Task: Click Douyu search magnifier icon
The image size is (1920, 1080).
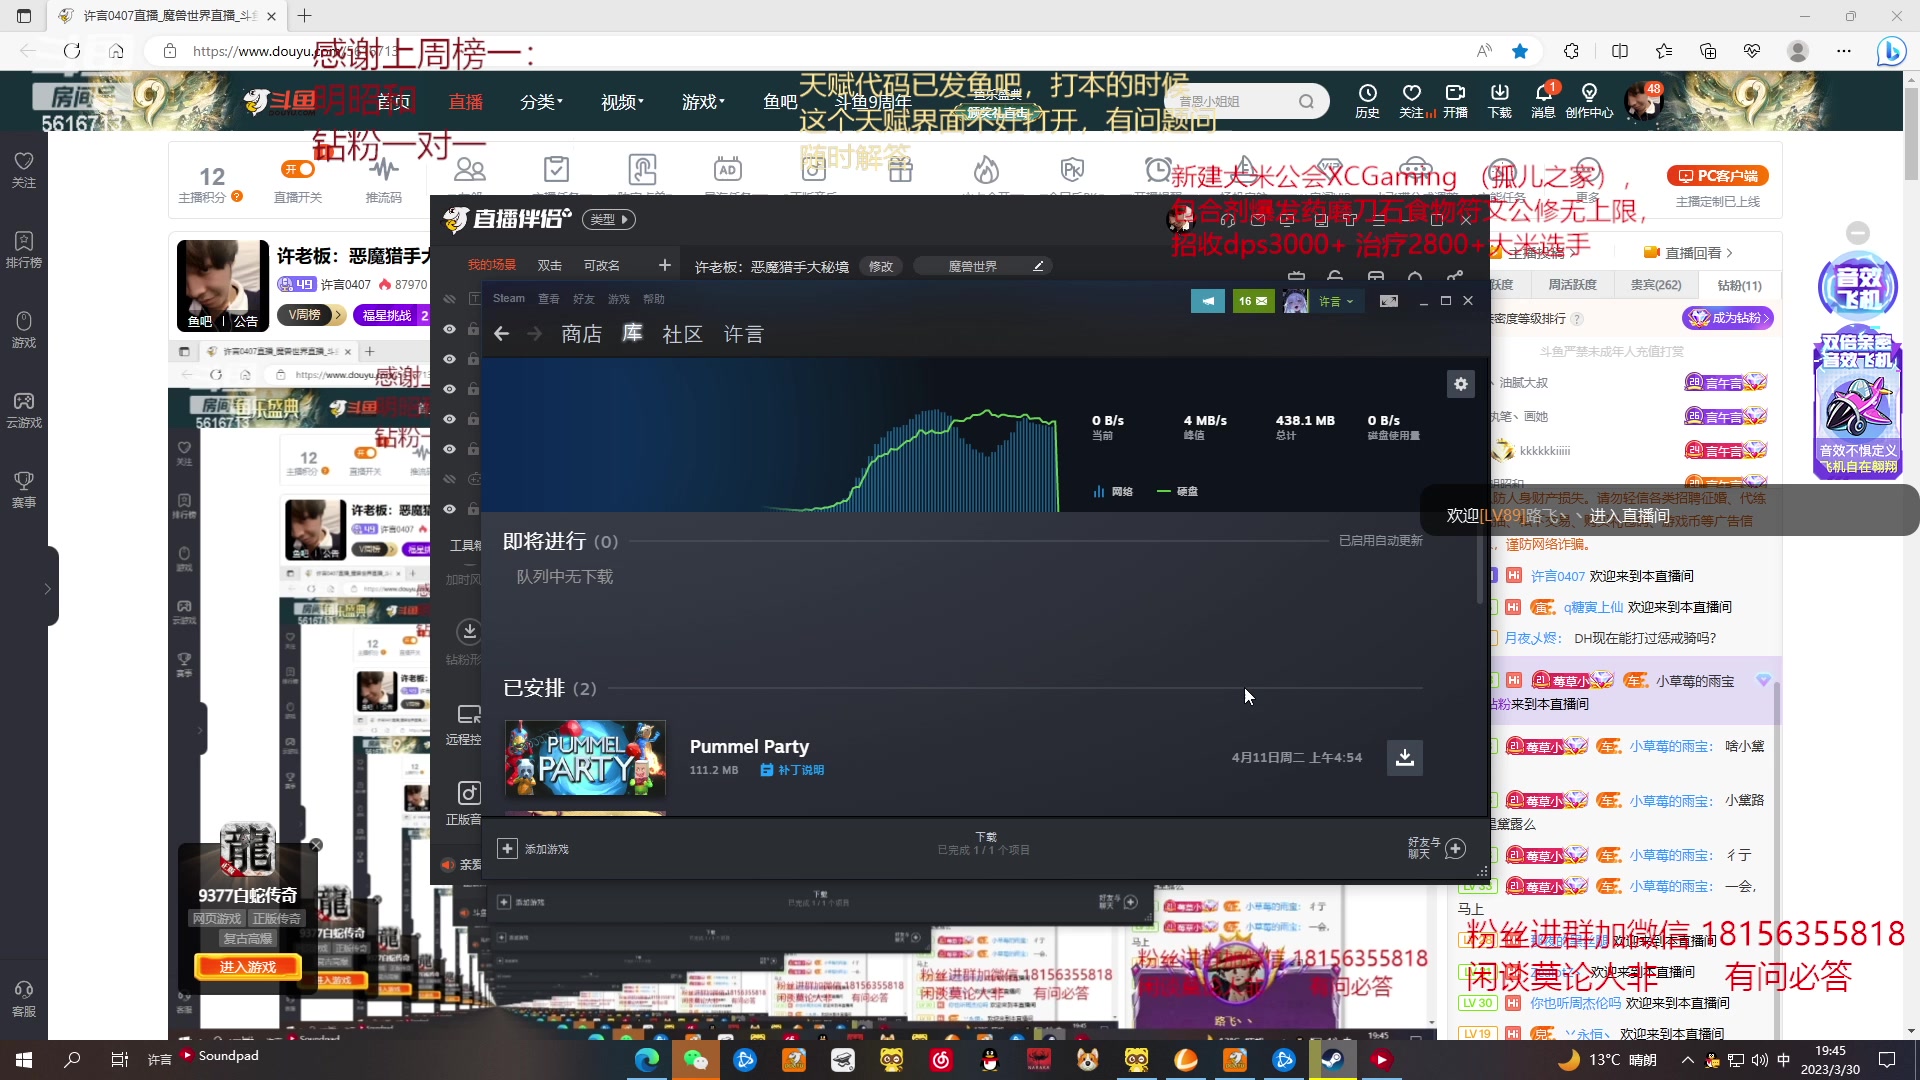Action: pos(1307,101)
